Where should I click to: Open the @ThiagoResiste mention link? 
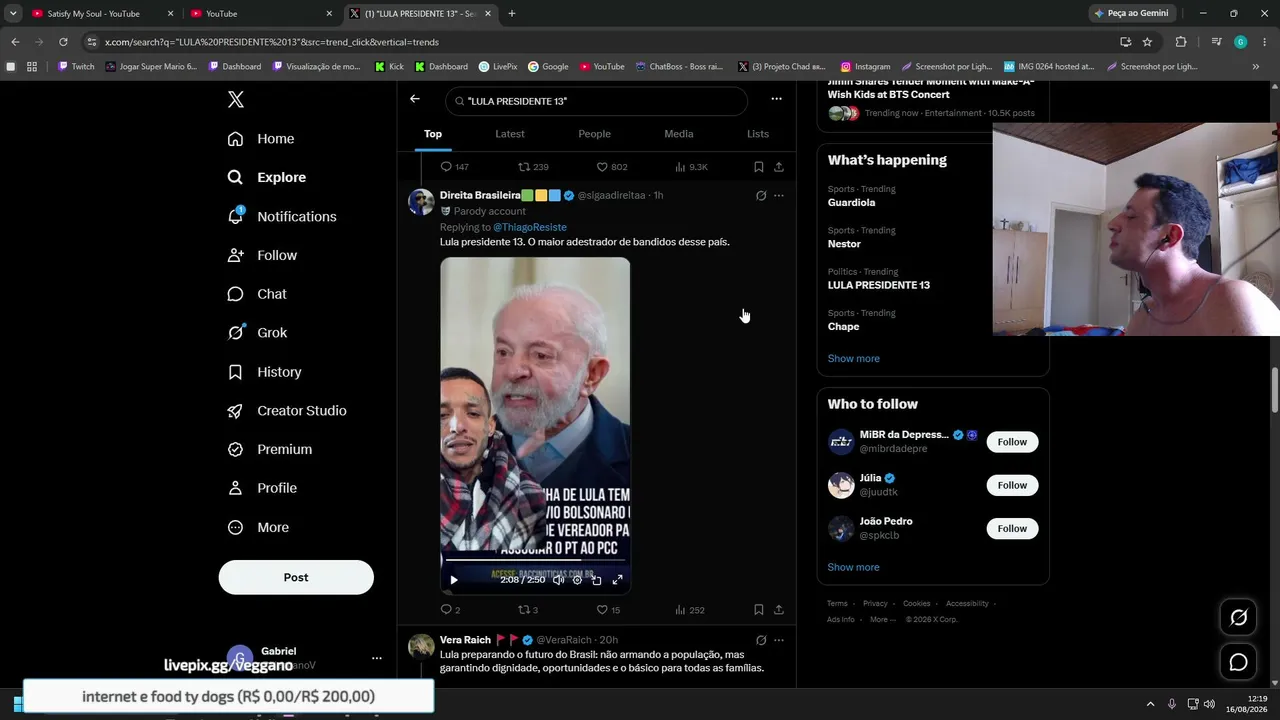click(x=530, y=228)
